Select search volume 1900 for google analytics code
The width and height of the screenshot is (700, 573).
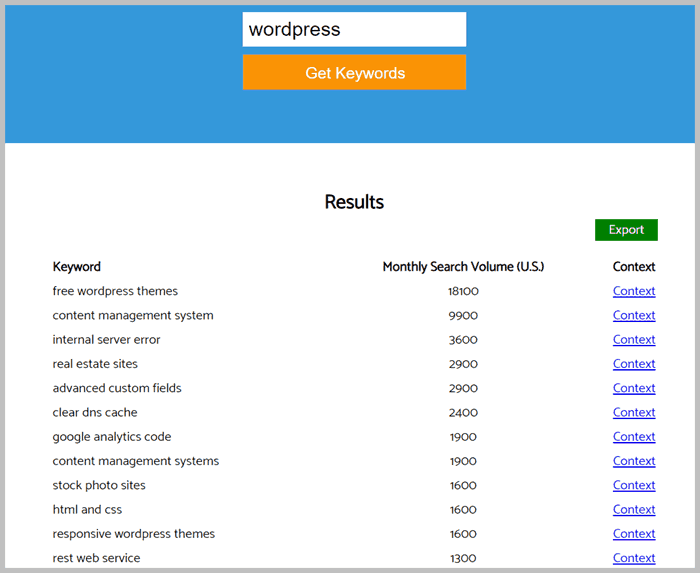pos(463,437)
